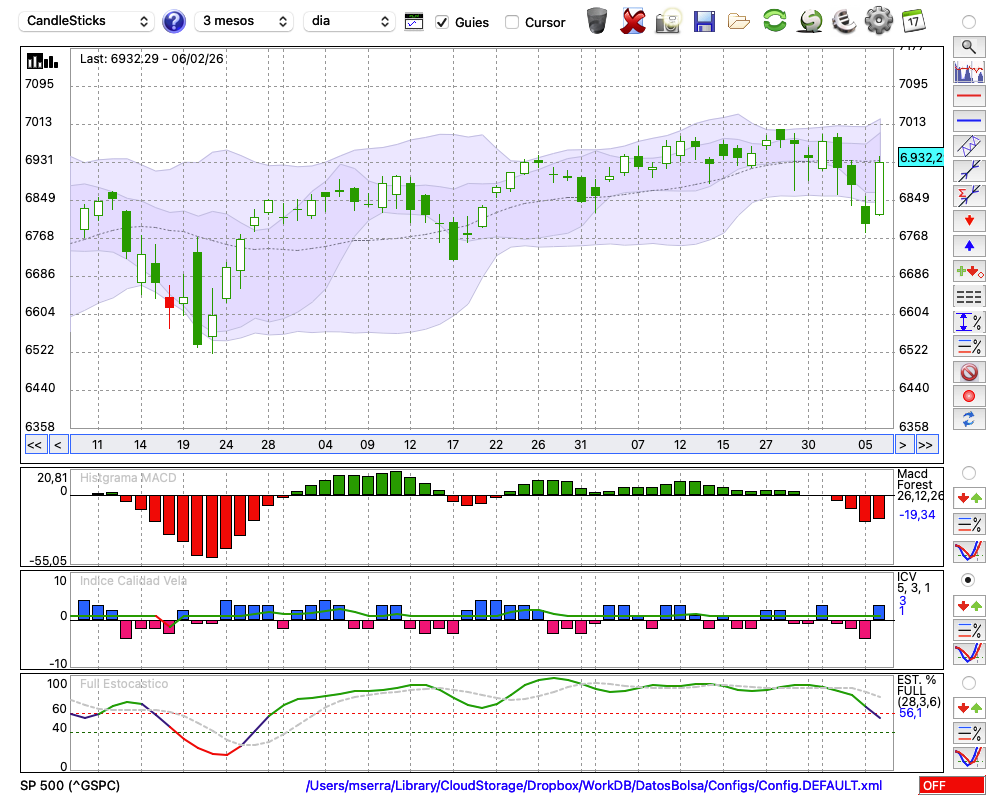Toggle the red OFF button
The image size is (1000, 800).
tap(952, 785)
